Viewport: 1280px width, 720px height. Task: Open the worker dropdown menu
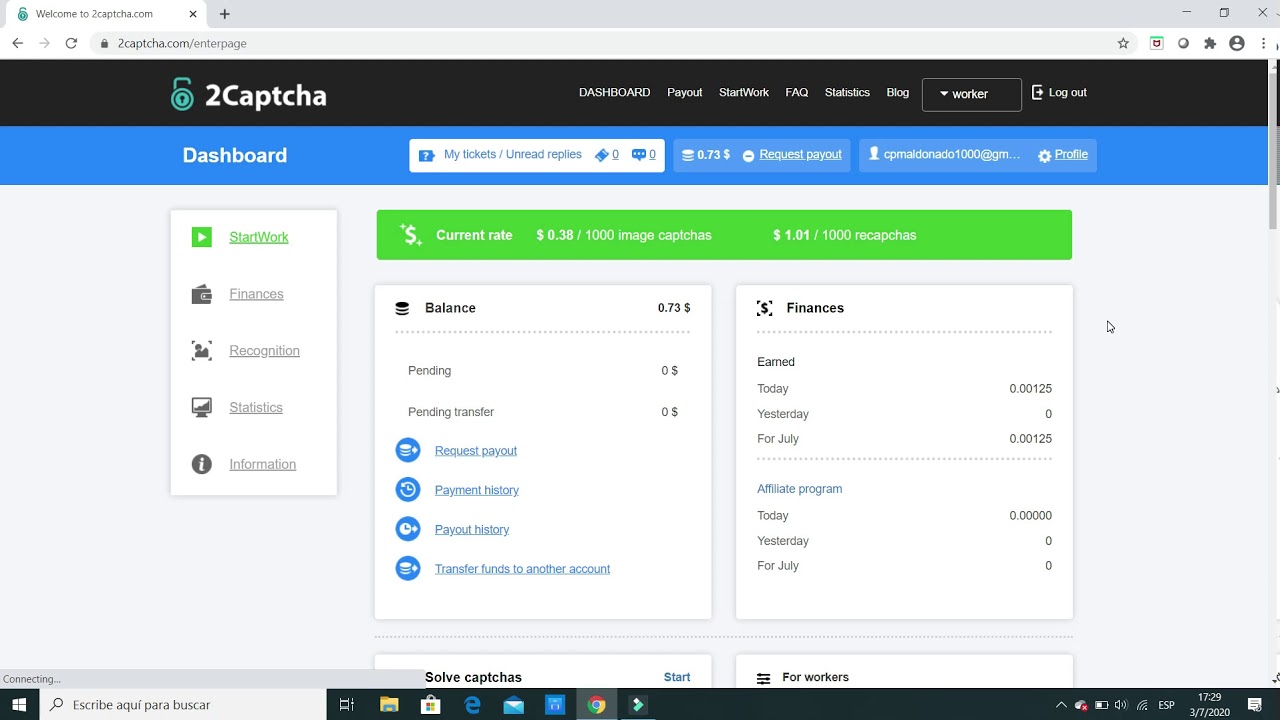972,94
